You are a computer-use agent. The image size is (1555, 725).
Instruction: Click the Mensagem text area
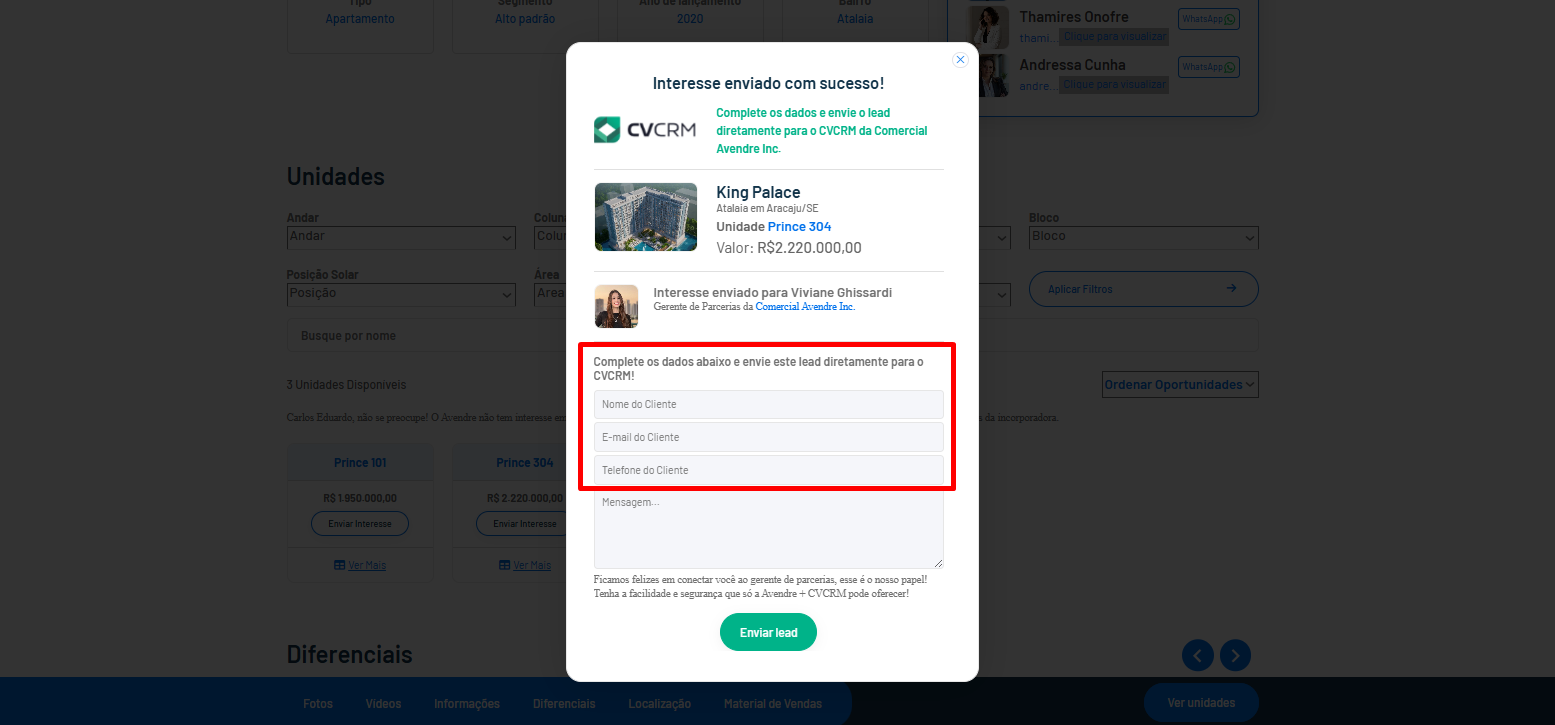tap(768, 529)
